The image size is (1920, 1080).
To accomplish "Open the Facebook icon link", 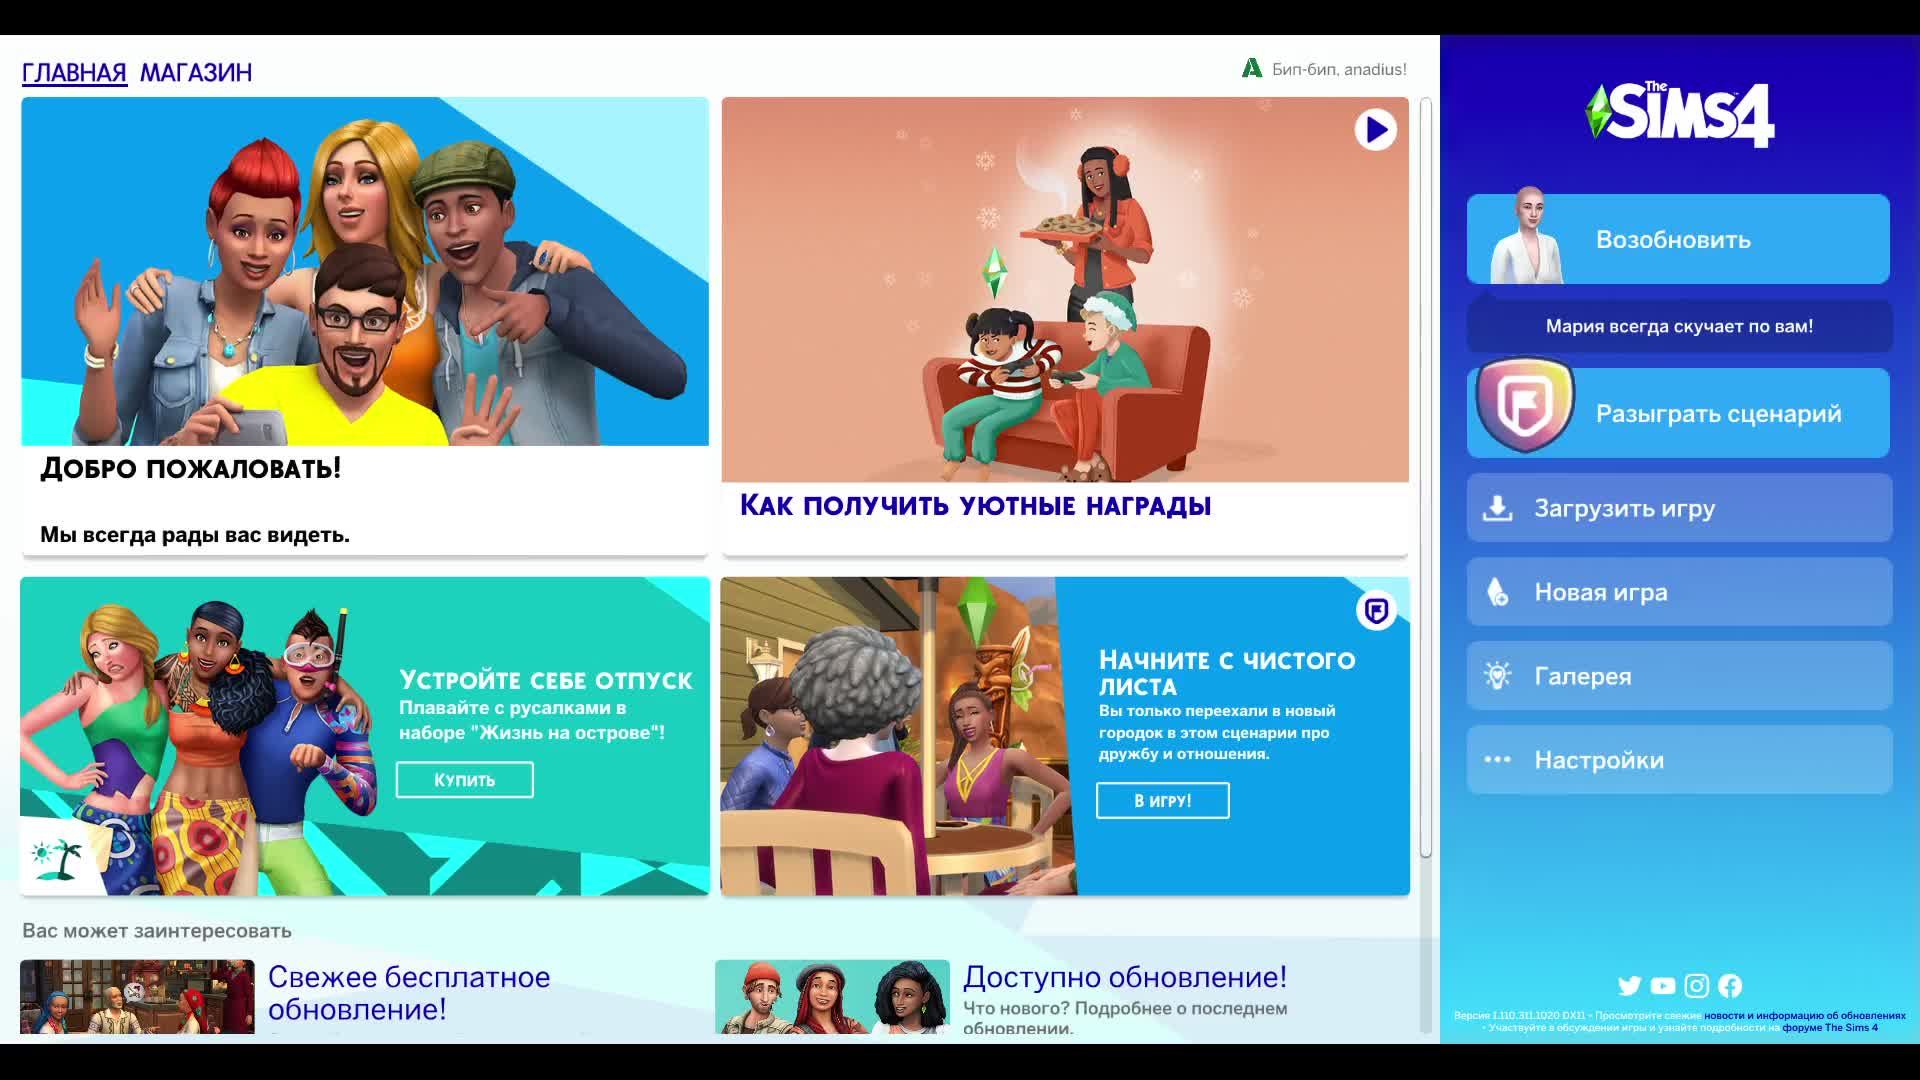I will point(1730,986).
